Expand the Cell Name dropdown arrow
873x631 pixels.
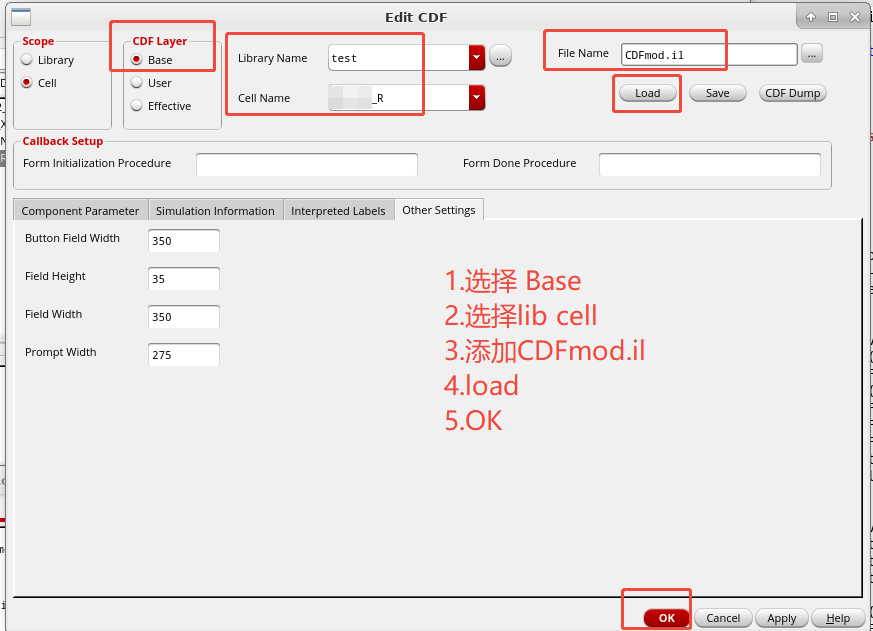477,97
